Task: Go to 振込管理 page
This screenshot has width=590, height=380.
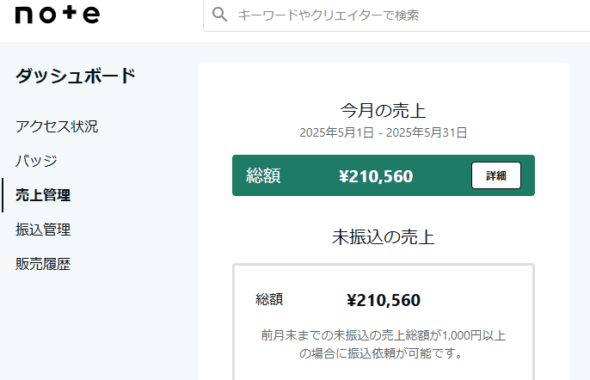Action: click(43, 230)
